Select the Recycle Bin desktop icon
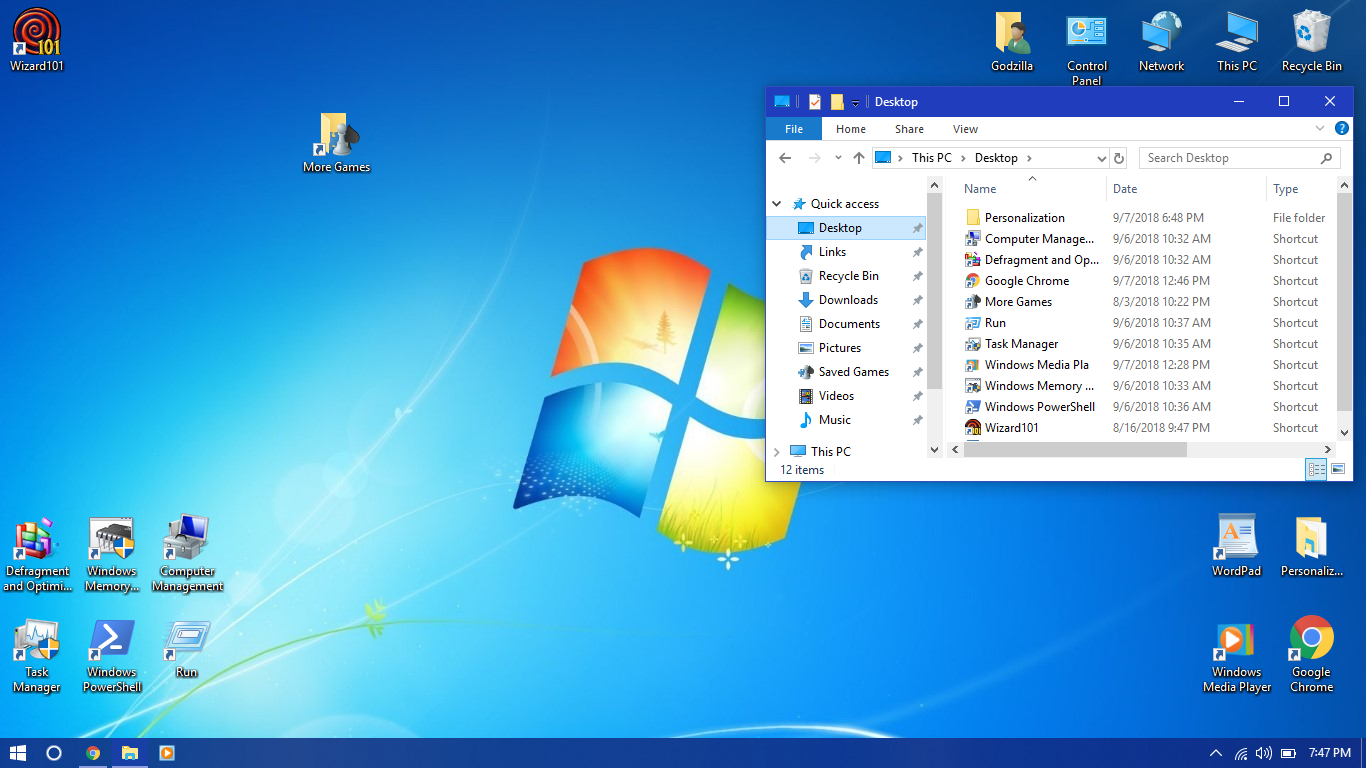 click(1312, 41)
